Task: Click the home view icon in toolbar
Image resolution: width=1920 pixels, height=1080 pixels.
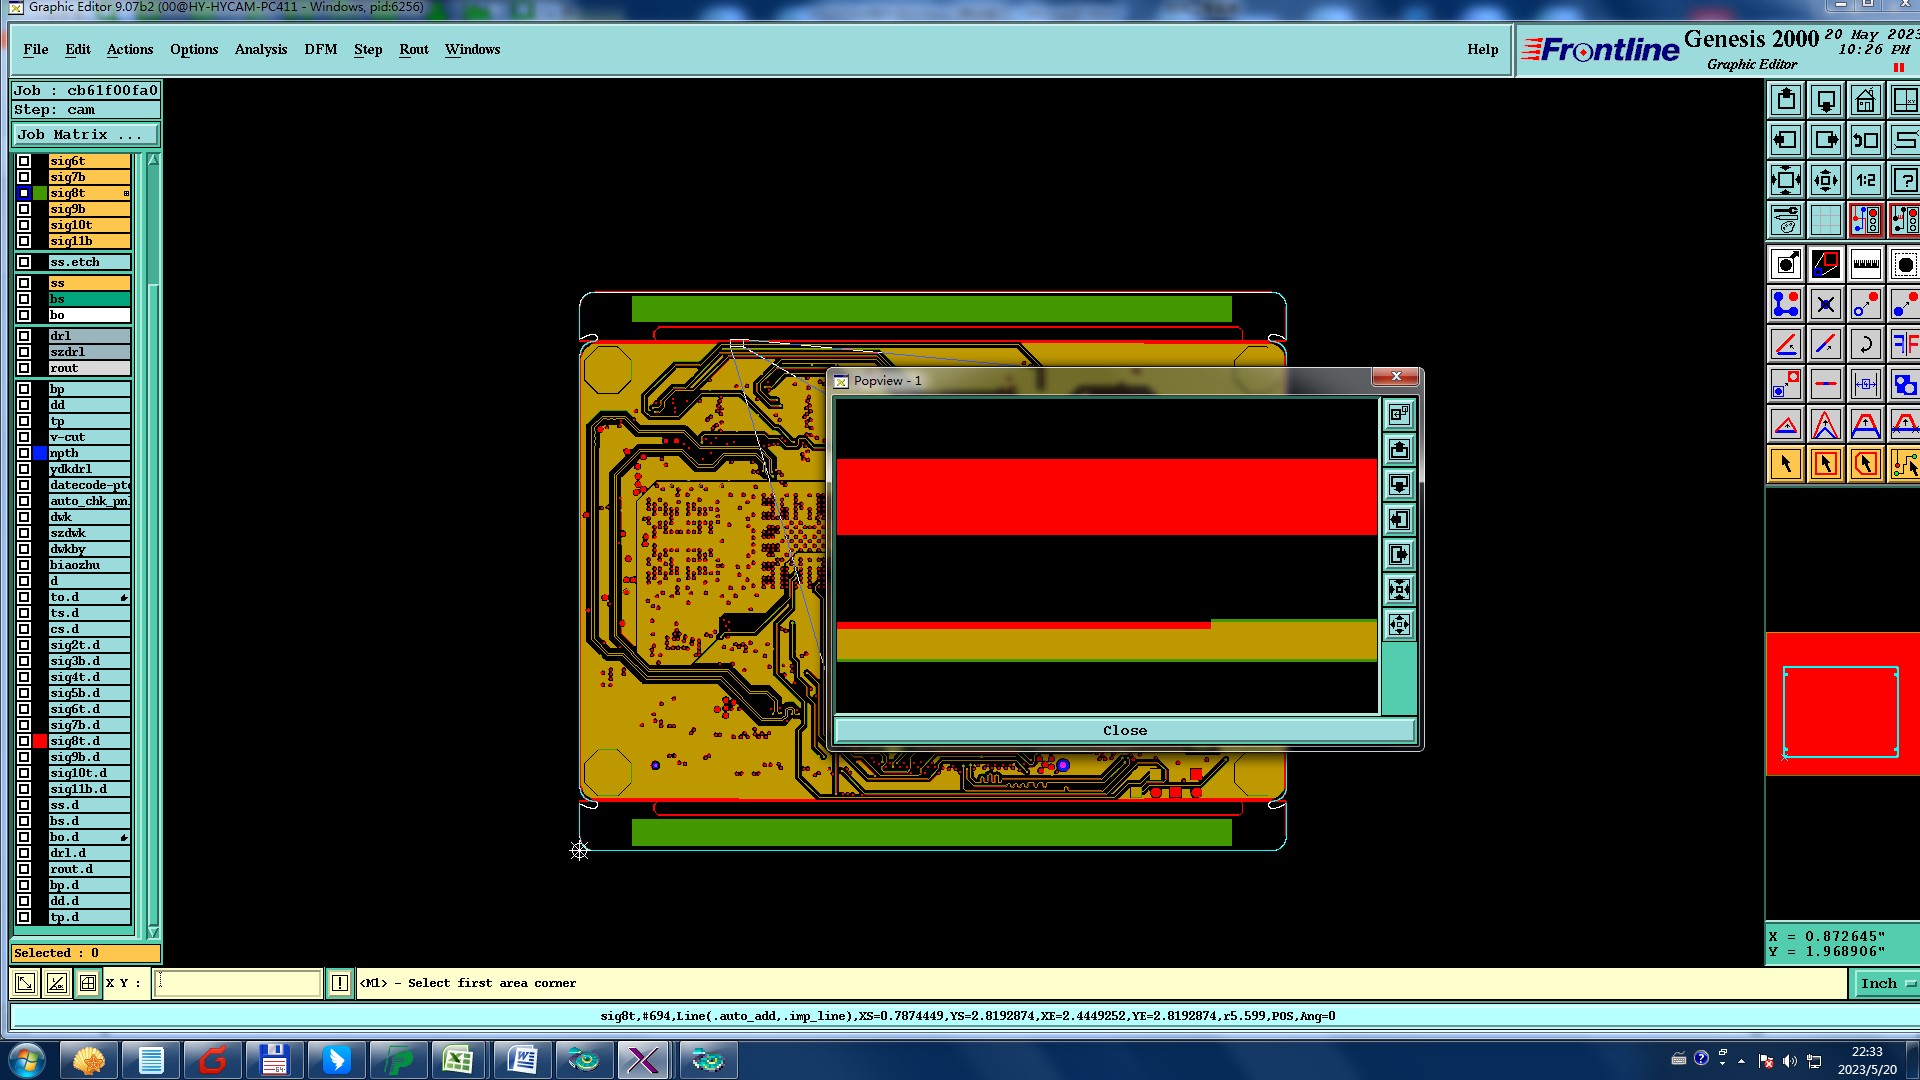Action: [1865, 101]
